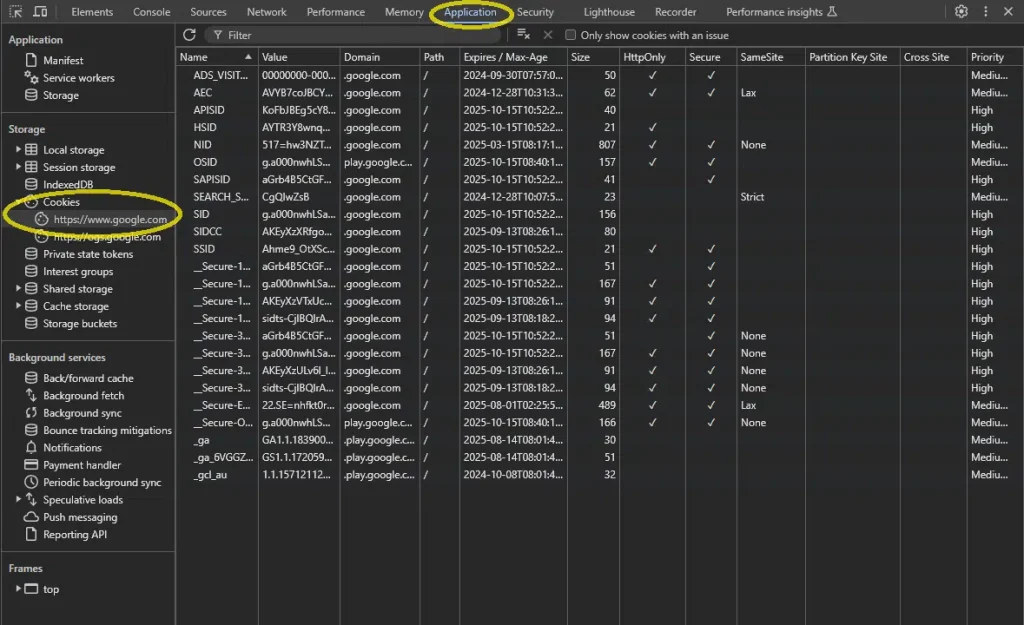
Task: Expand the Session storage tree node
Action: 18,167
